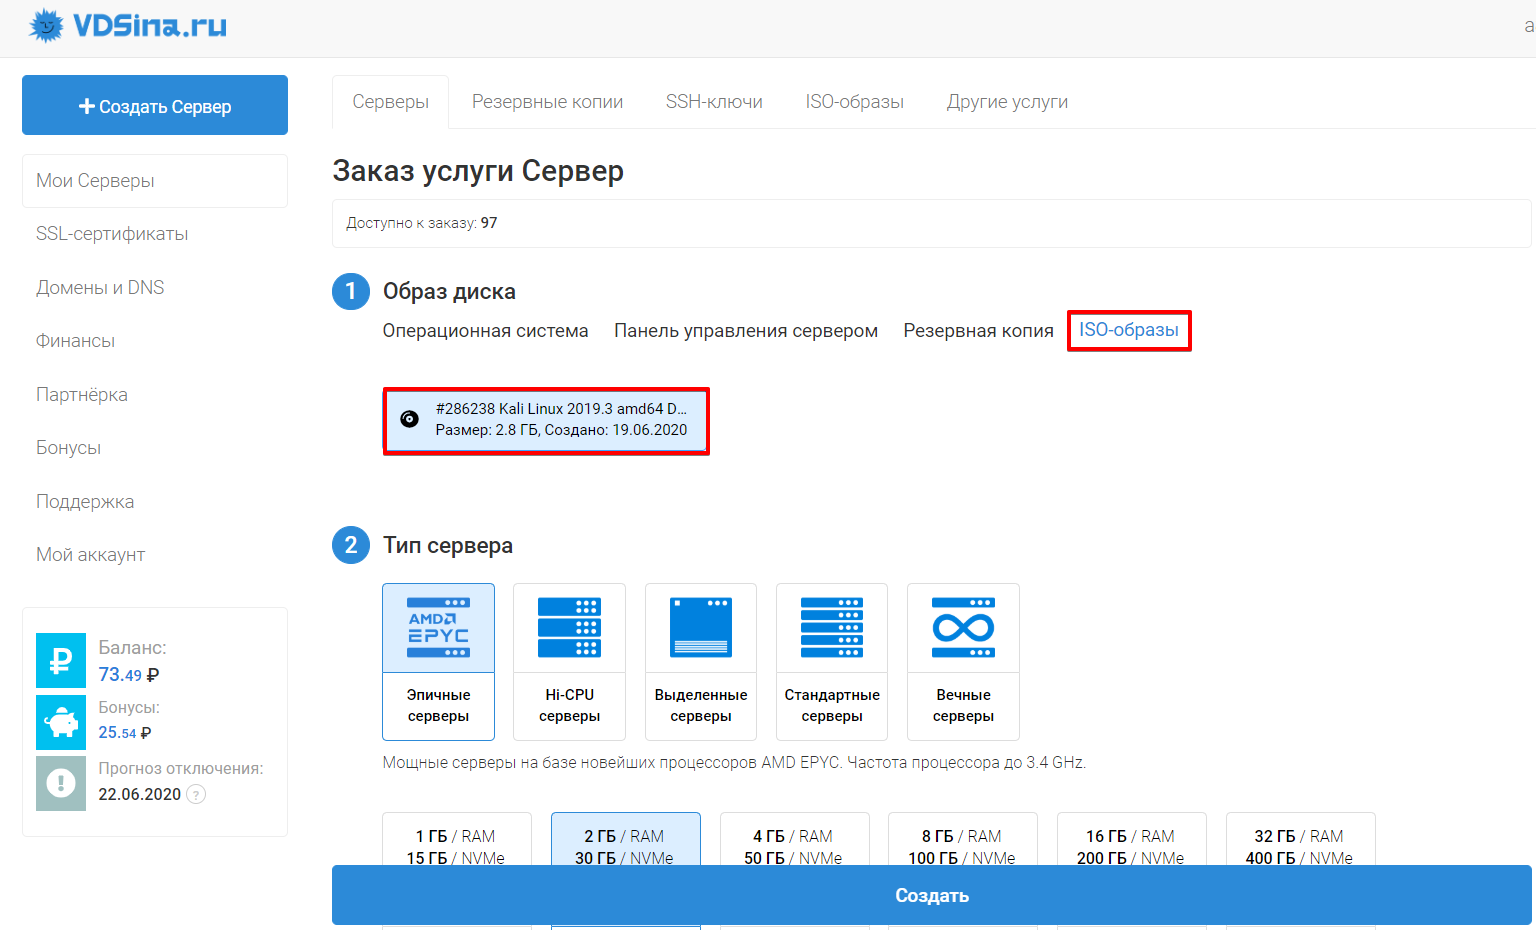Image resolution: width=1536 pixels, height=930 pixels.
Task: Open Финансы section
Action: 75,341
